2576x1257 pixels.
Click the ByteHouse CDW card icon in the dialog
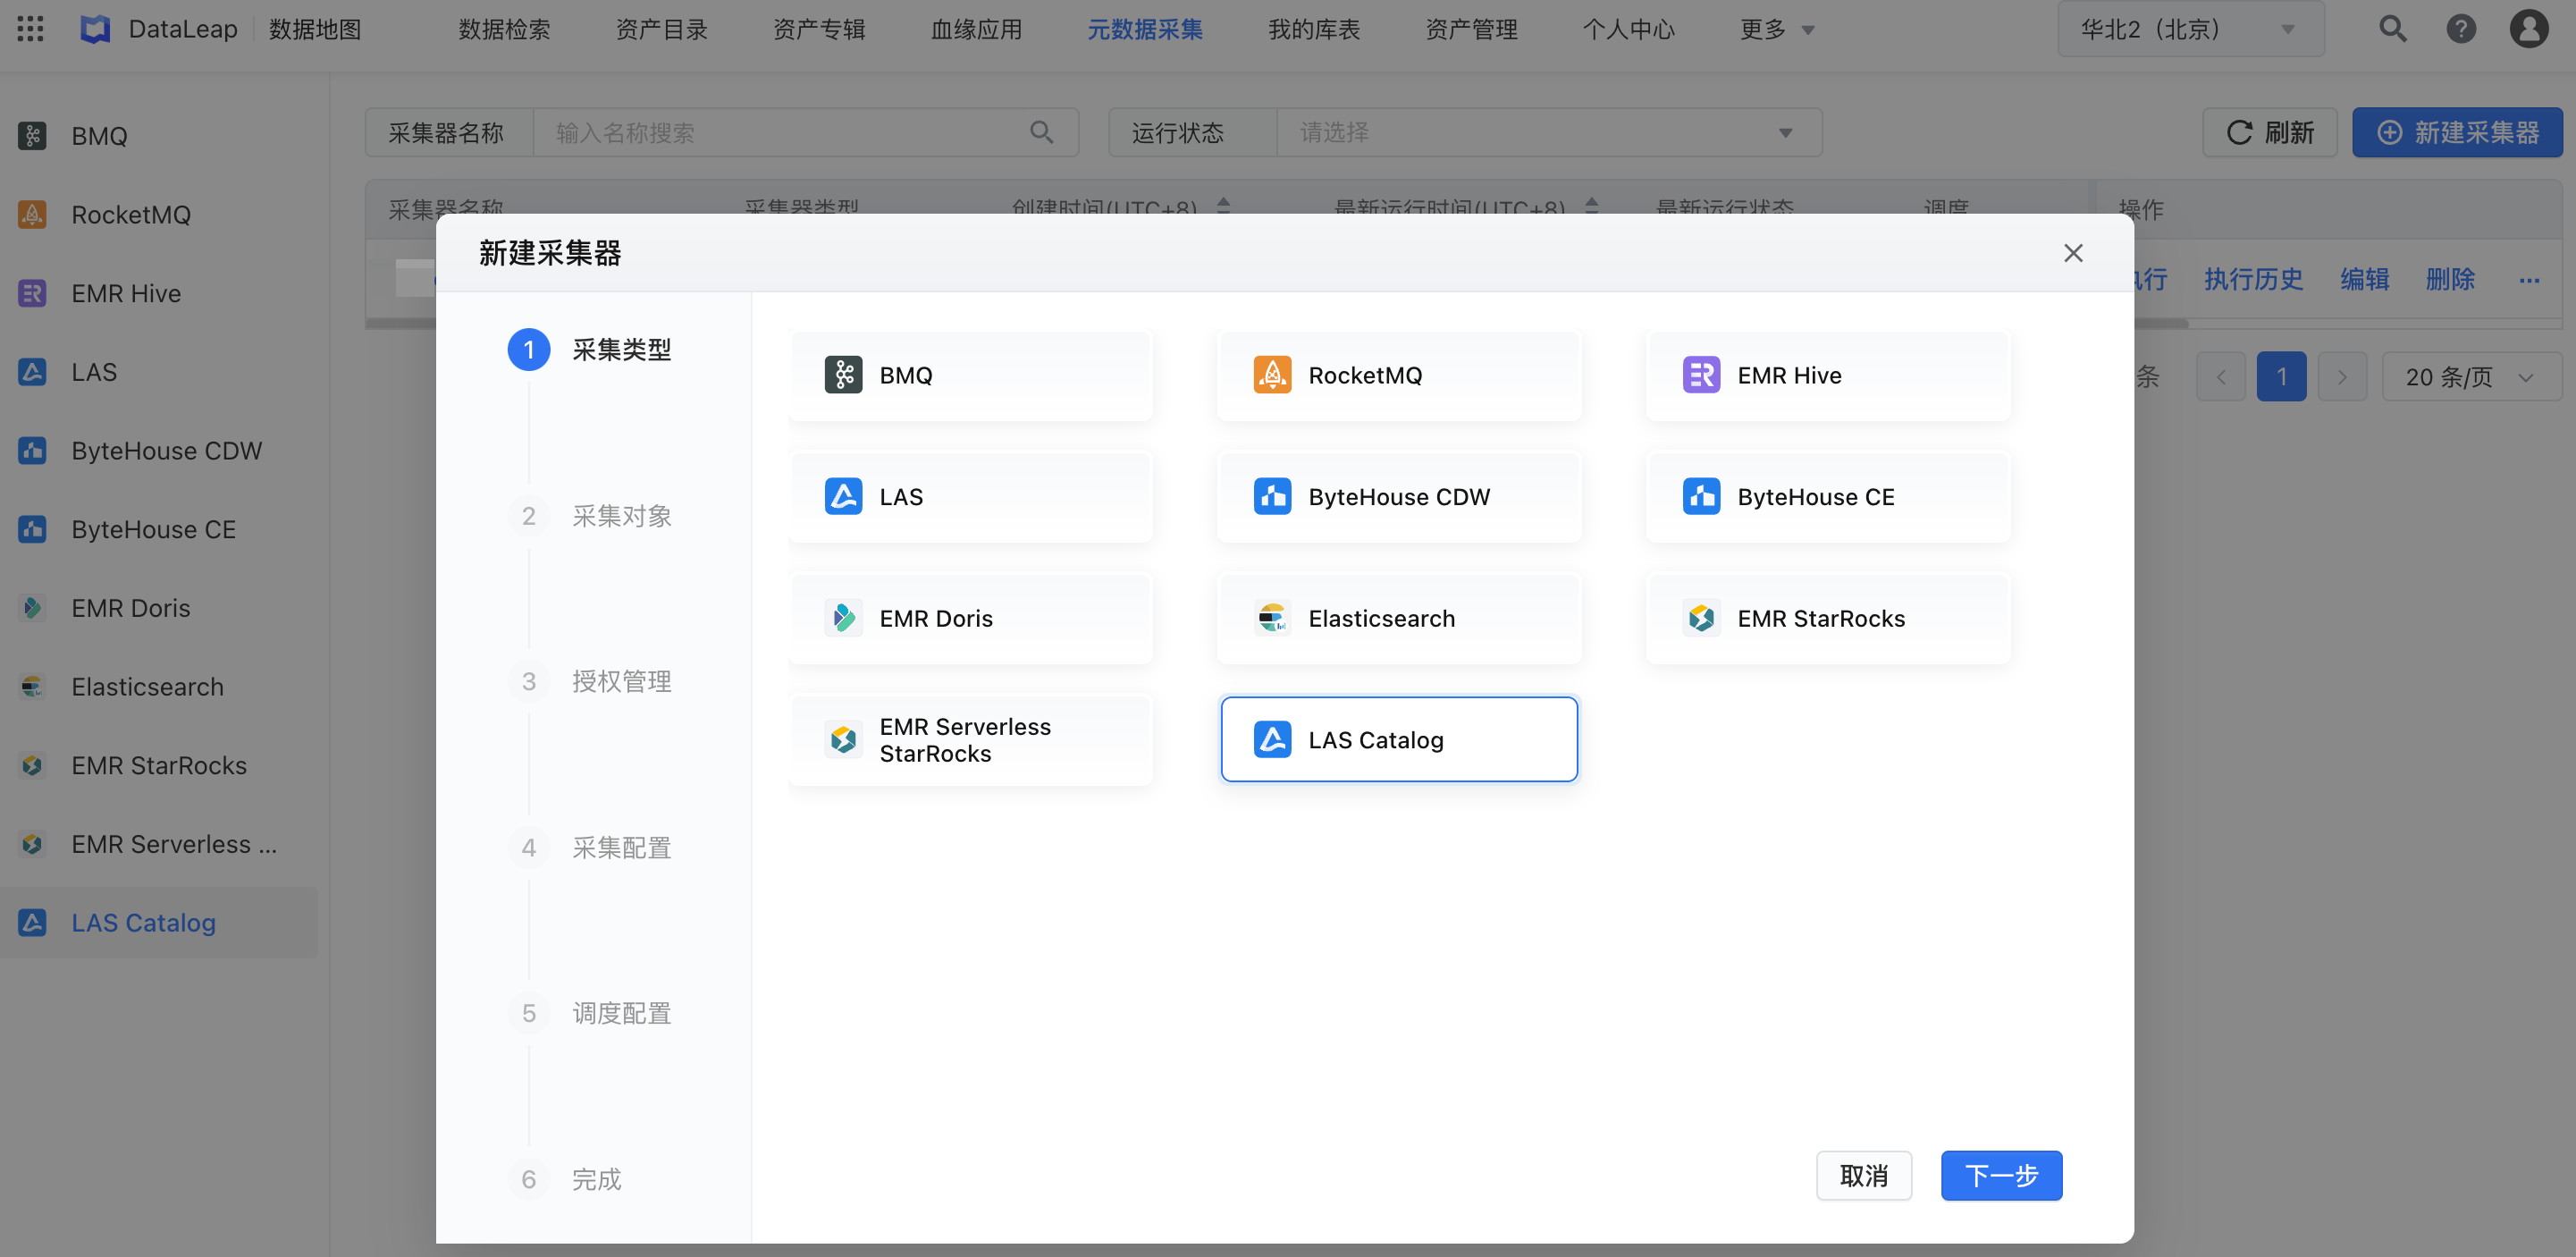coord(1272,496)
